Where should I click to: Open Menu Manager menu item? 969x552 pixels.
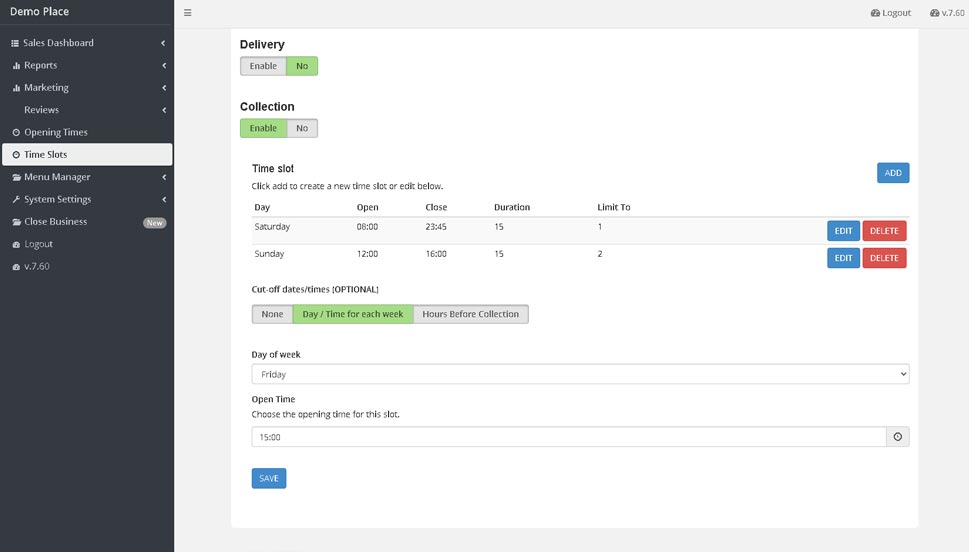87,177
